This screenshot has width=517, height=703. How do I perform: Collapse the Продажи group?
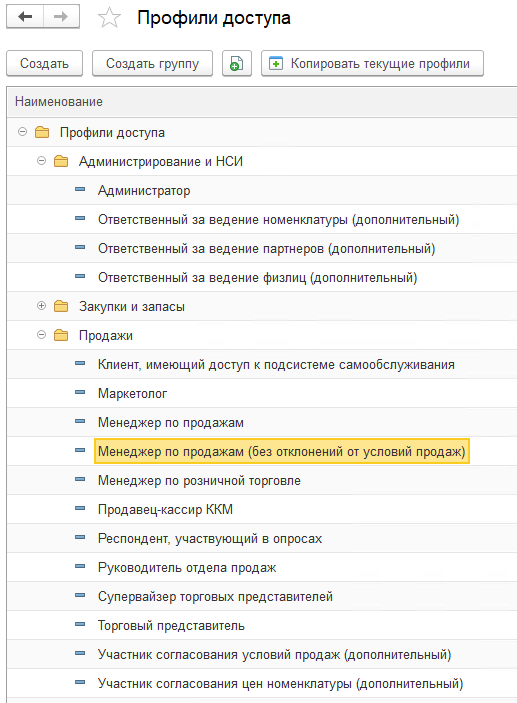tap(41, 334)
